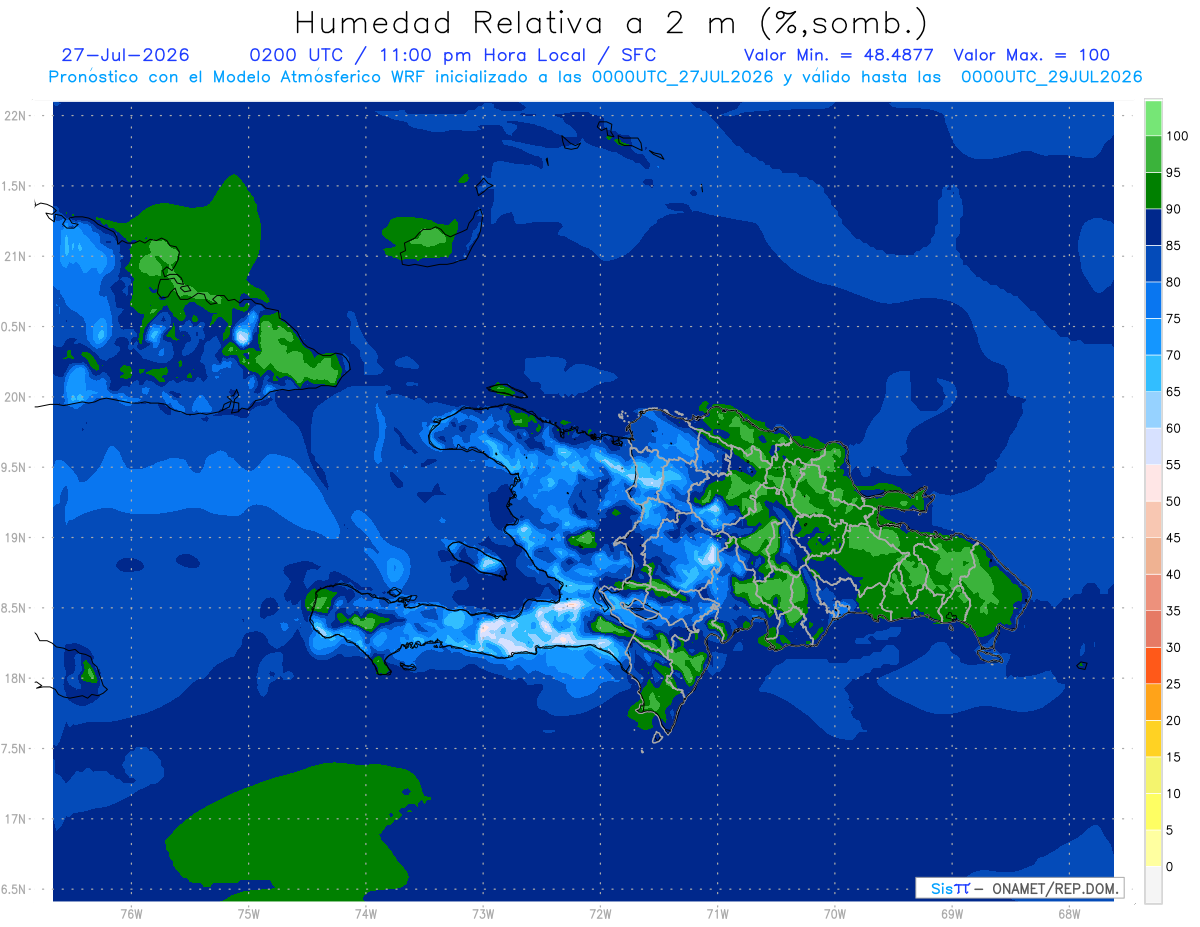
Task: Click the title 'Humedad Relativa a 2 m (%,somb.)'
Action: tap(611, 22)
